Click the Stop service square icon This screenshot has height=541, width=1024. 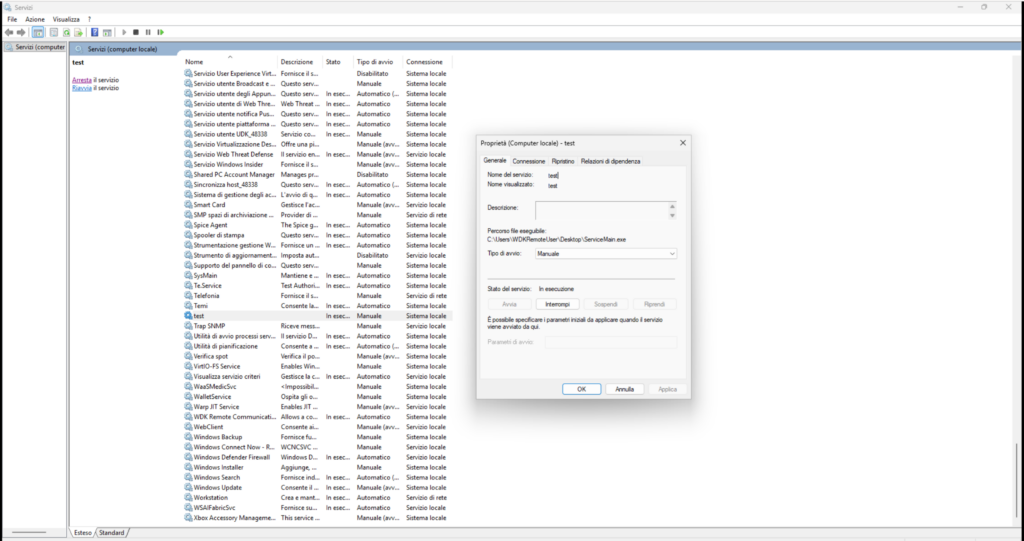click(x=136, y=32)
